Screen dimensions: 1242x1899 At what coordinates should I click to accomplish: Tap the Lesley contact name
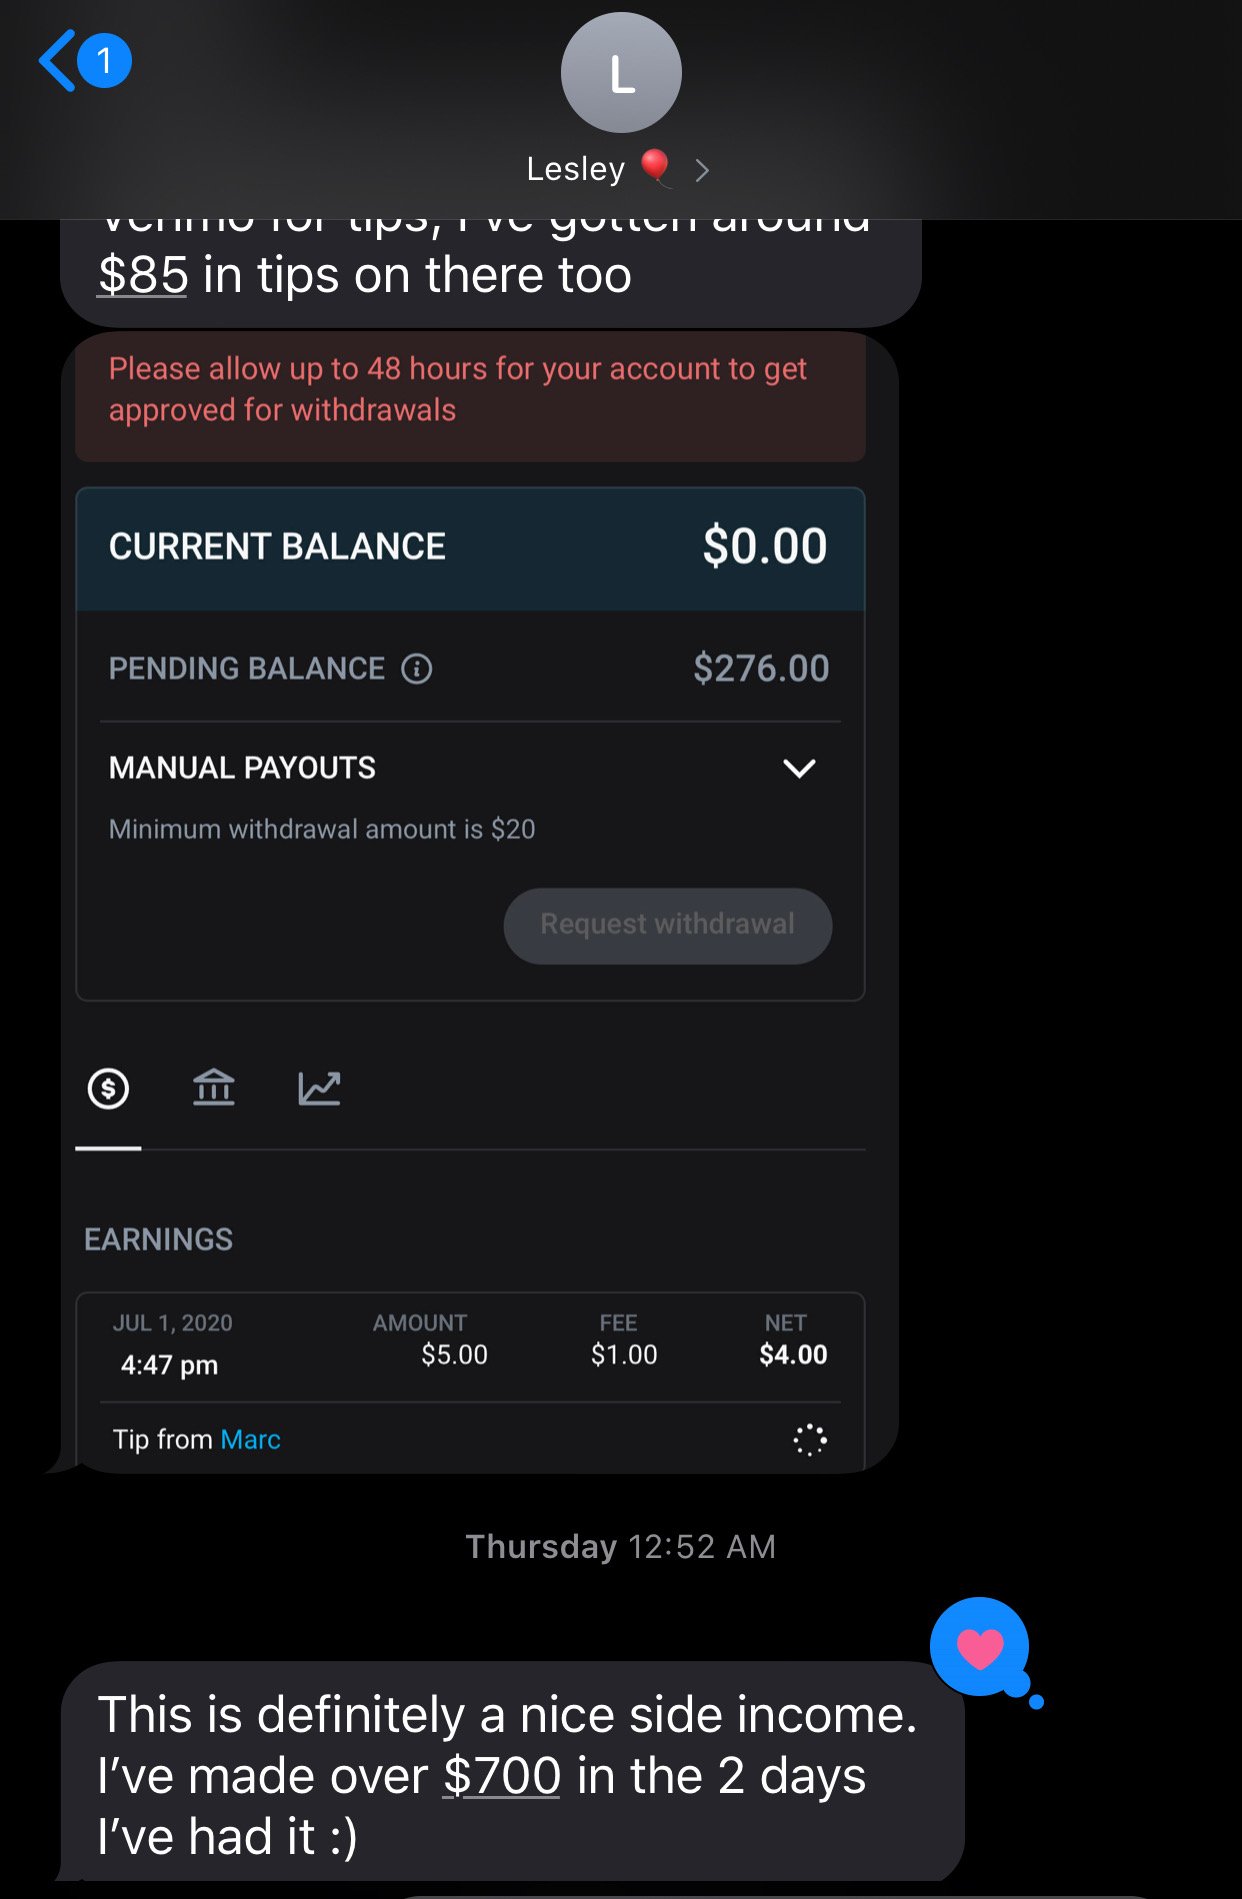pyautogui.click(x=576, y=169)
